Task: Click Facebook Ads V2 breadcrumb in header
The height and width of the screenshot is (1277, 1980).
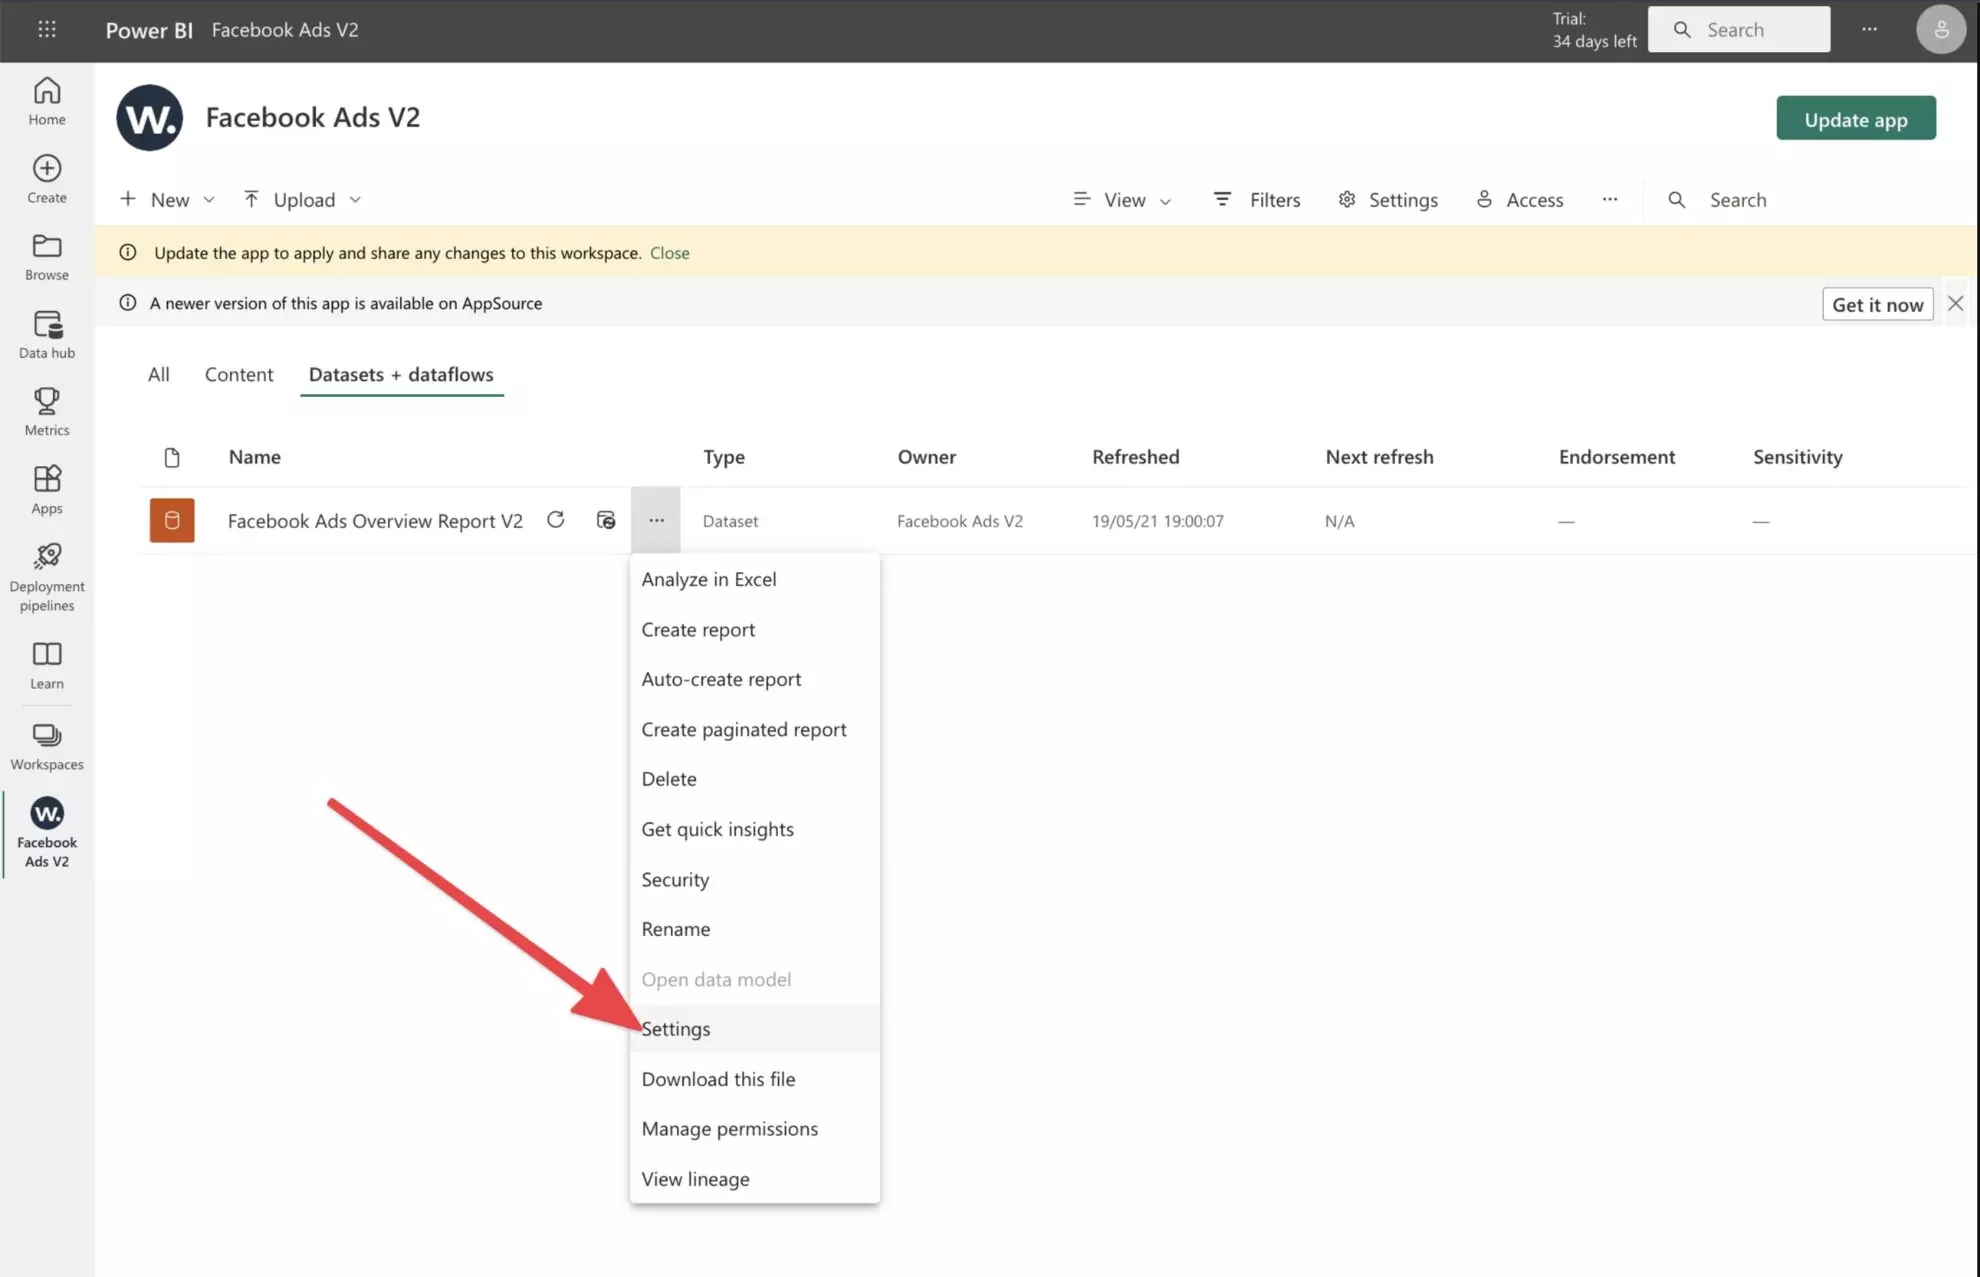Action: (x=285, y=30)
